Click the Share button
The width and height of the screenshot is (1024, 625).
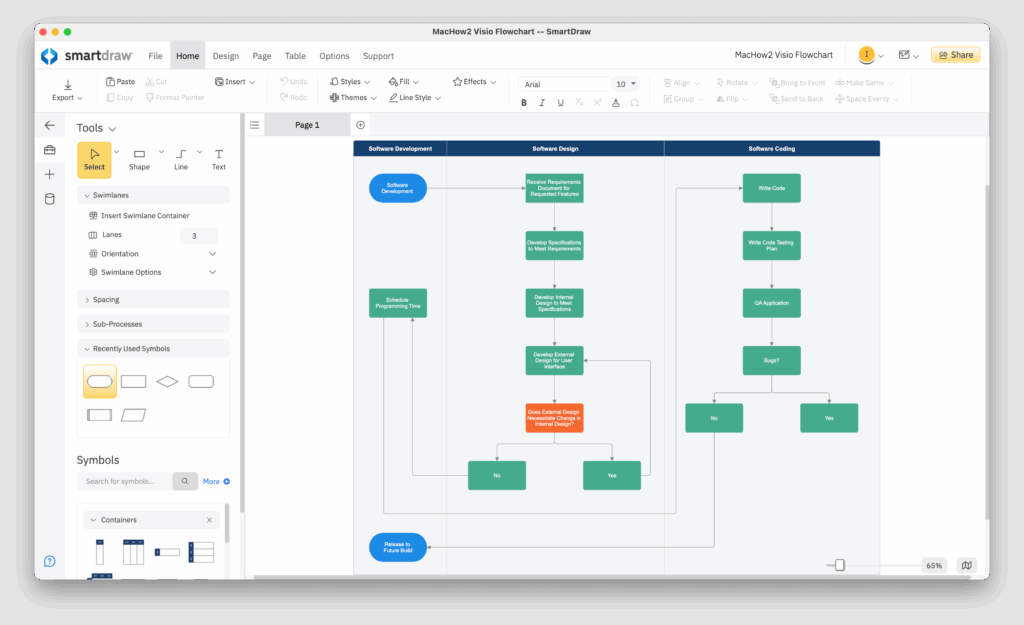click(x=956, y=55)
